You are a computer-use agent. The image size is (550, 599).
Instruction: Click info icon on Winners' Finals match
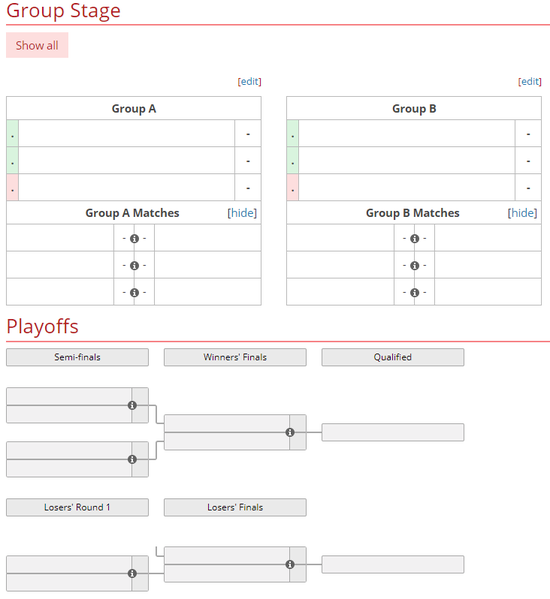tap(290, 432)
